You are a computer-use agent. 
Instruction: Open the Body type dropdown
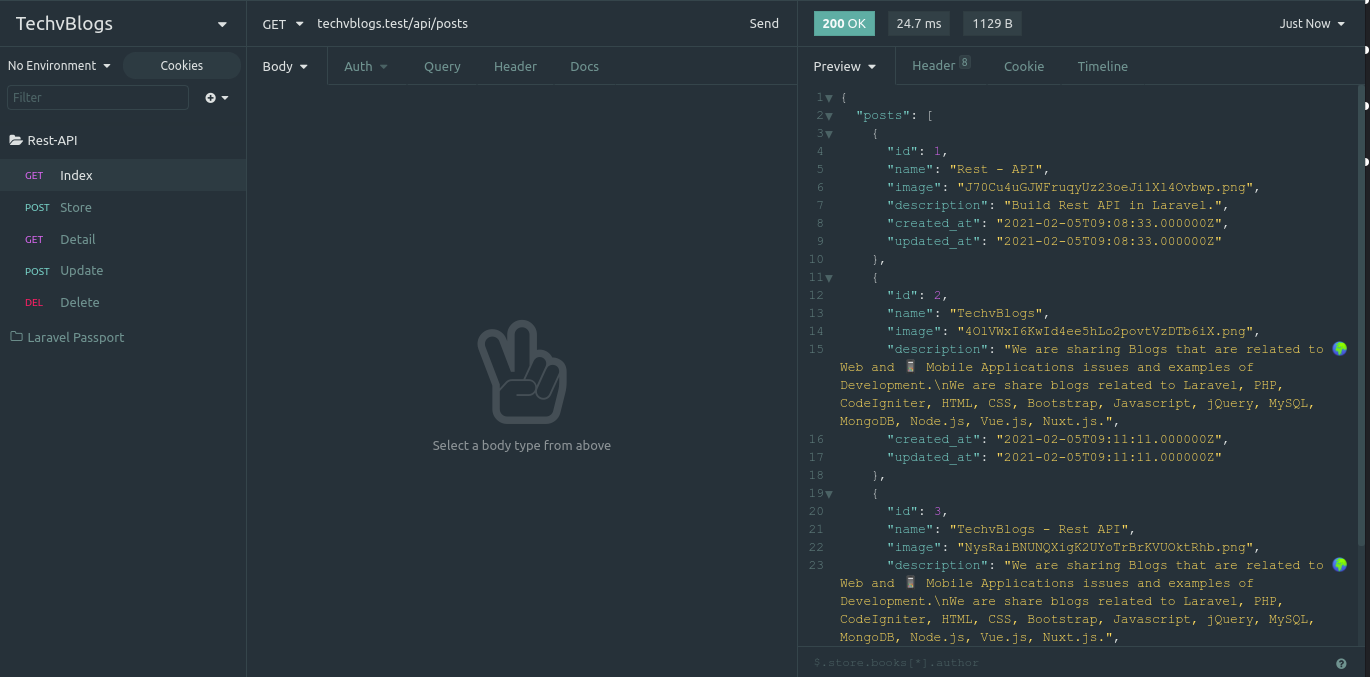286,66
